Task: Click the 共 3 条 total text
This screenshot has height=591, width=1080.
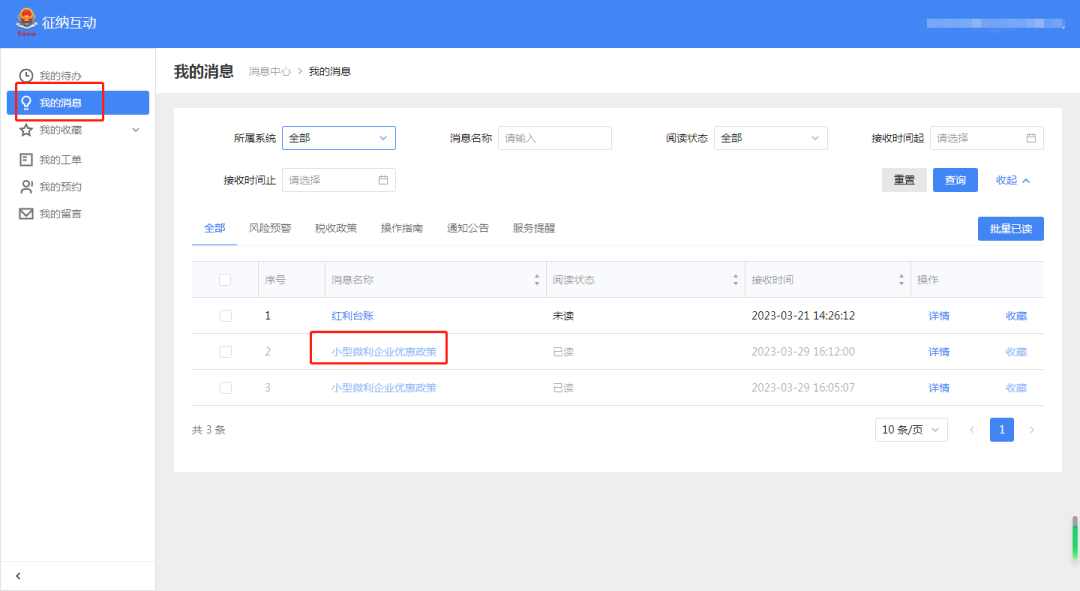Action: (209, 430)
